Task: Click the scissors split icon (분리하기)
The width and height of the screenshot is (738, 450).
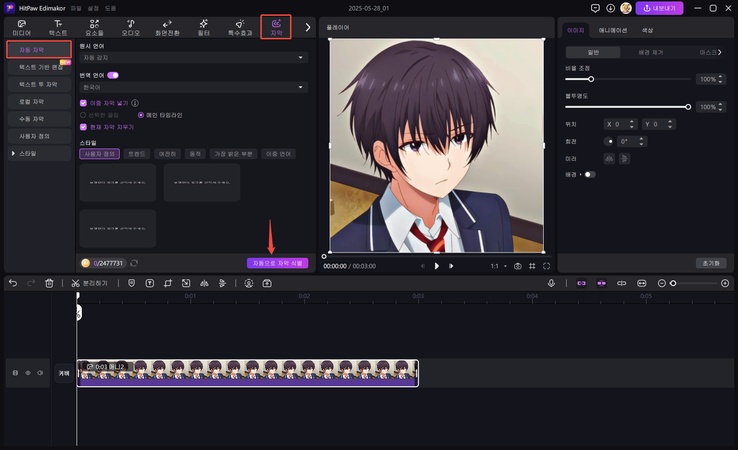Action: click(x=76, y=283)
